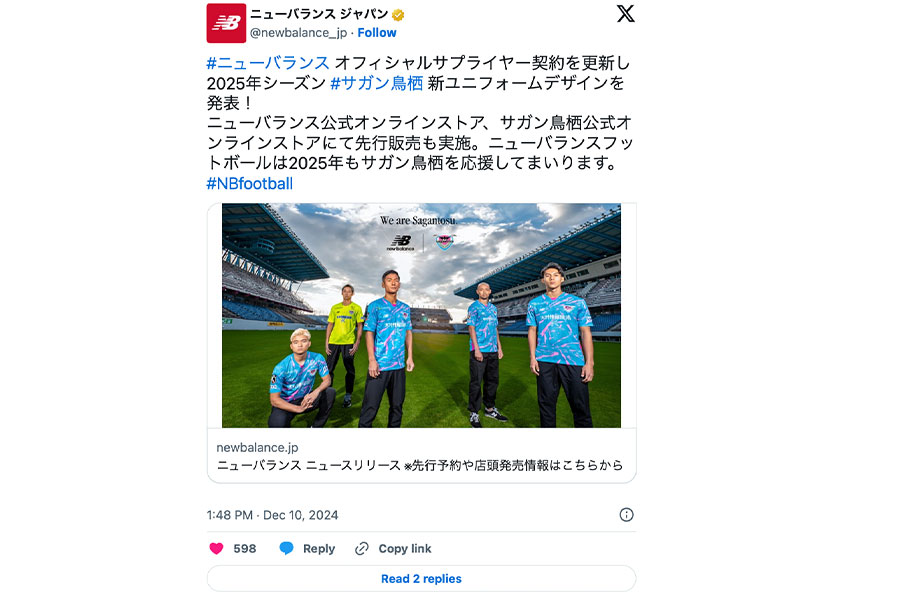Open the Sagan Tosu uniform photo
900x600 pixels.
pos(421,315)
